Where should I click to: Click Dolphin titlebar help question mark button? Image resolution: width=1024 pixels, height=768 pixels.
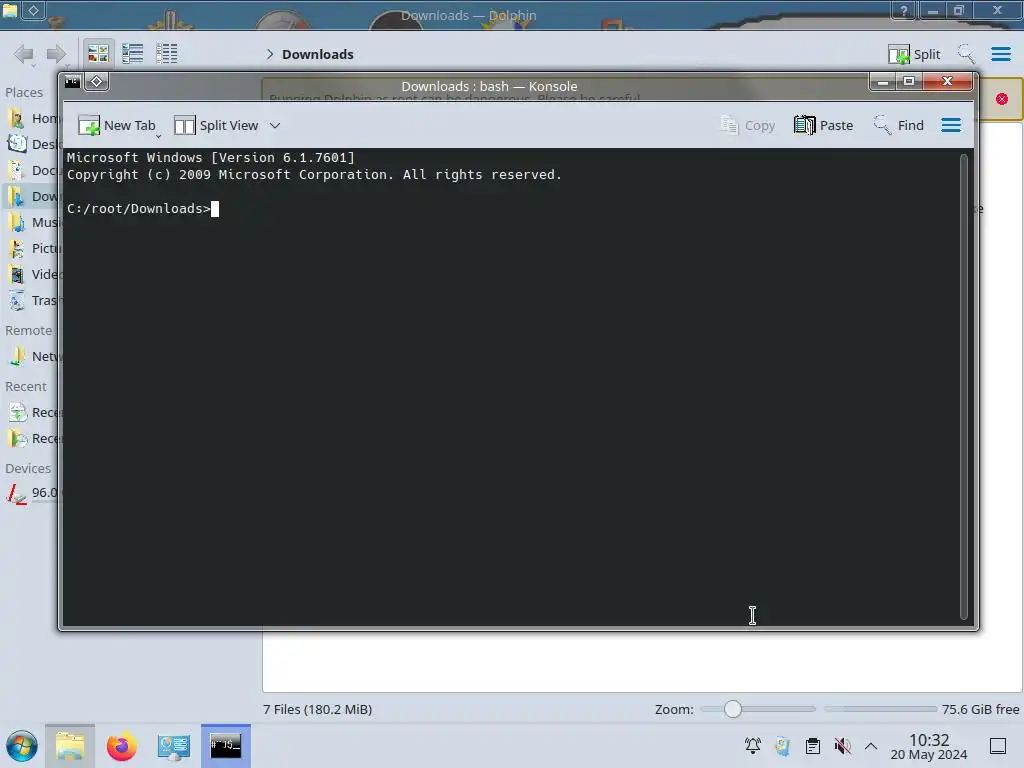[903, 10]
